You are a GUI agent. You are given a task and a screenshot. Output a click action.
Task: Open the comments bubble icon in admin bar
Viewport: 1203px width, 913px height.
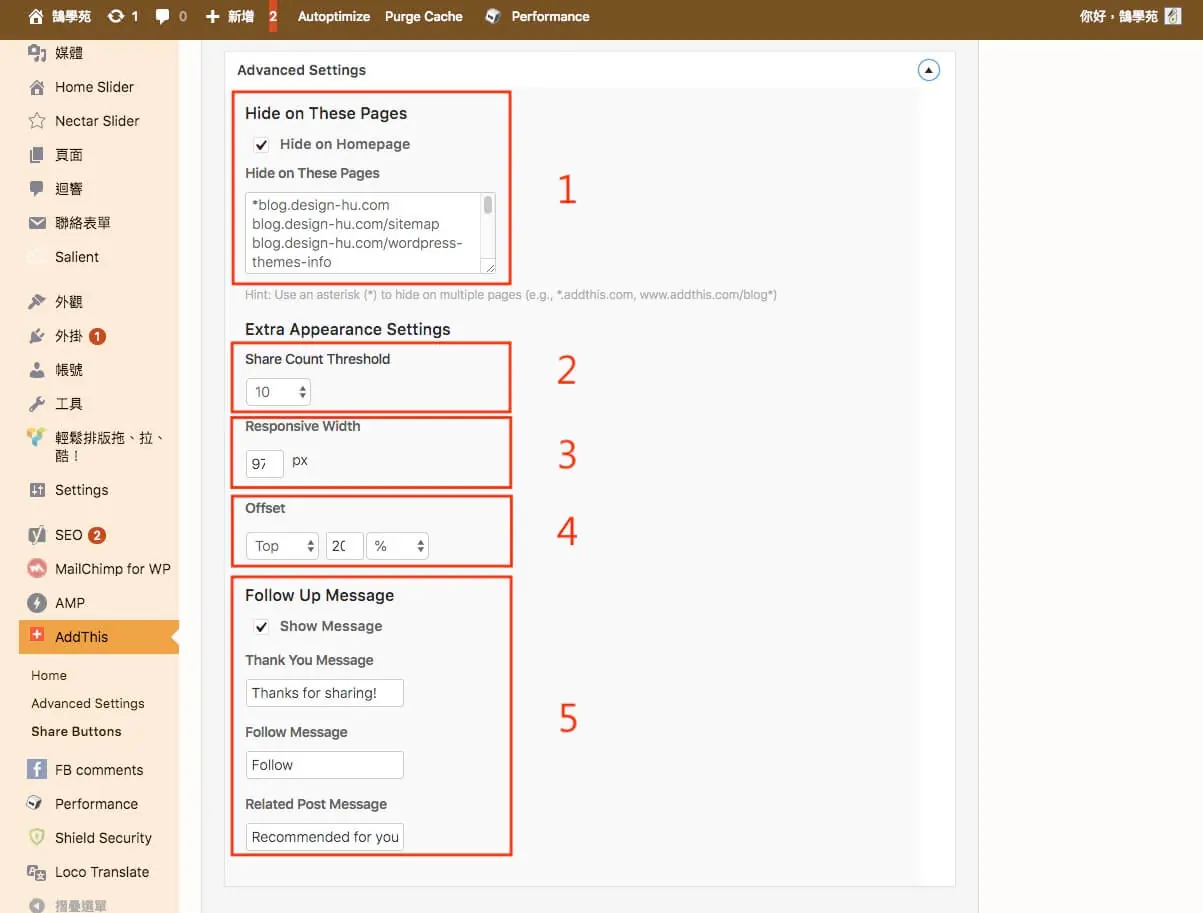(x=163, y=16)
